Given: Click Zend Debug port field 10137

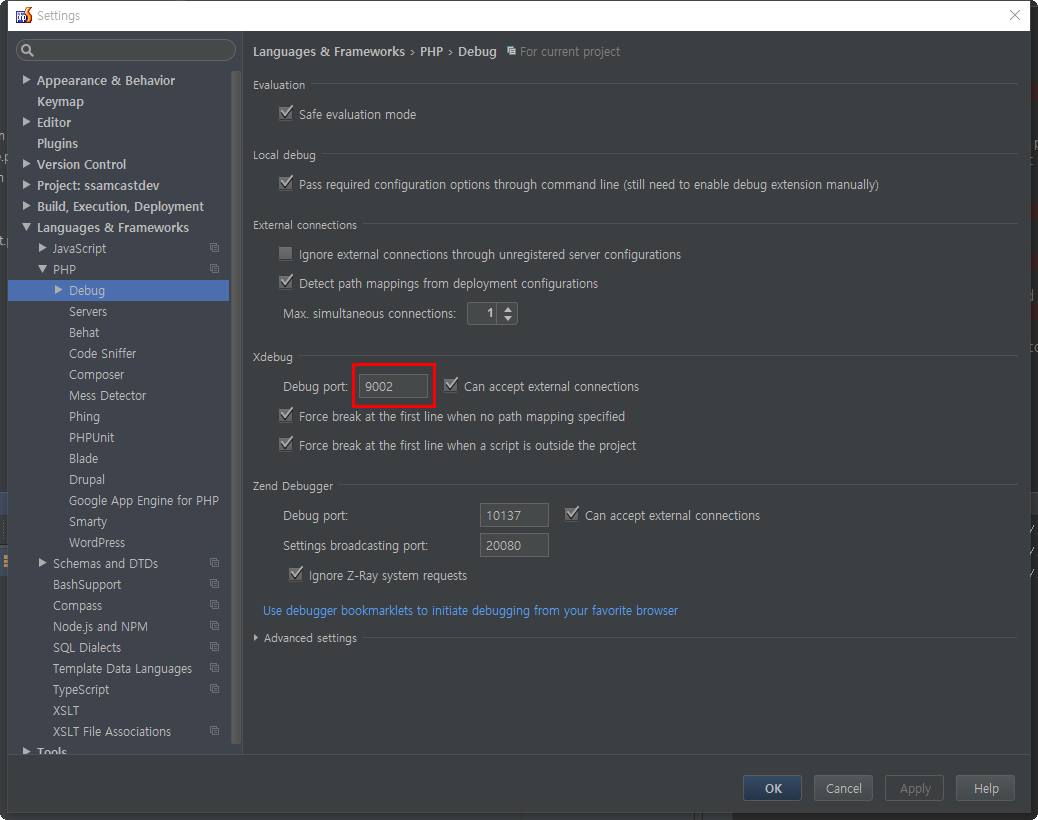Looking at the screenshot, I should (x=514, y=515).
